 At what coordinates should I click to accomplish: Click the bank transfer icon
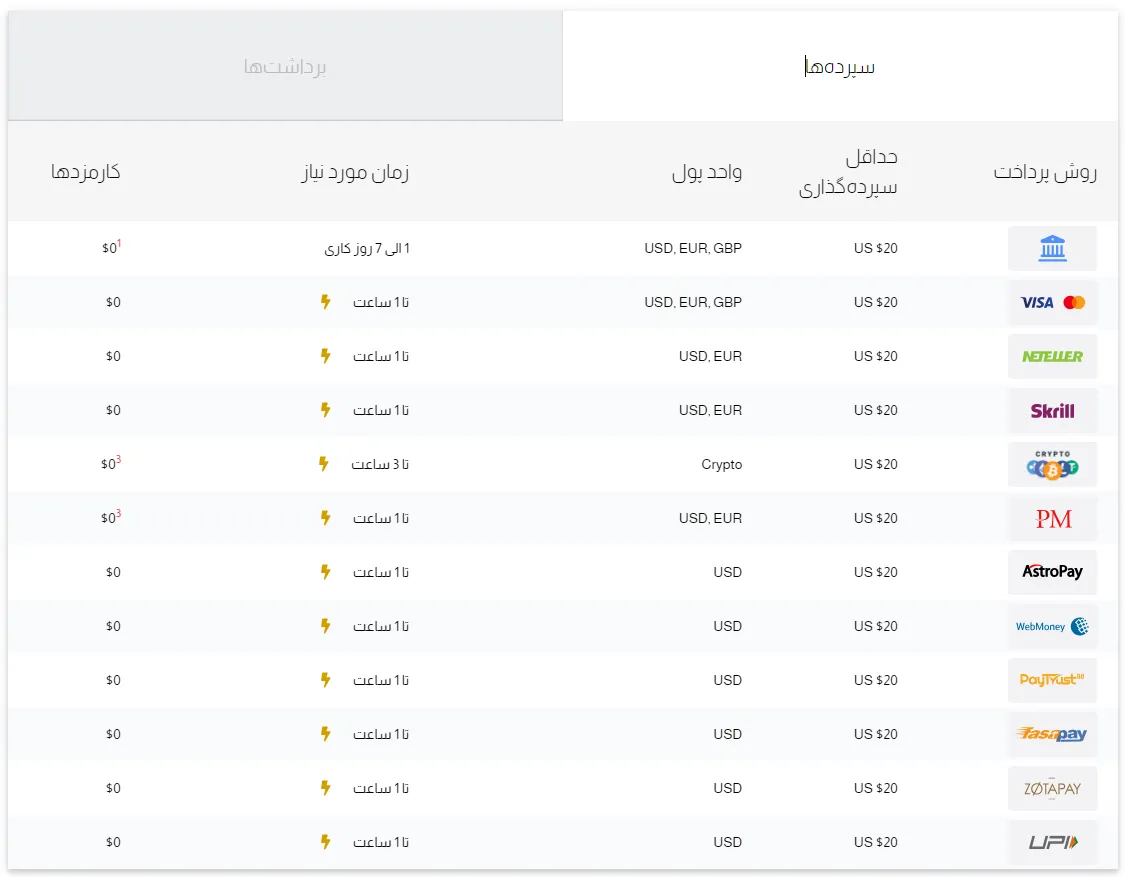tap(1052, 248)
